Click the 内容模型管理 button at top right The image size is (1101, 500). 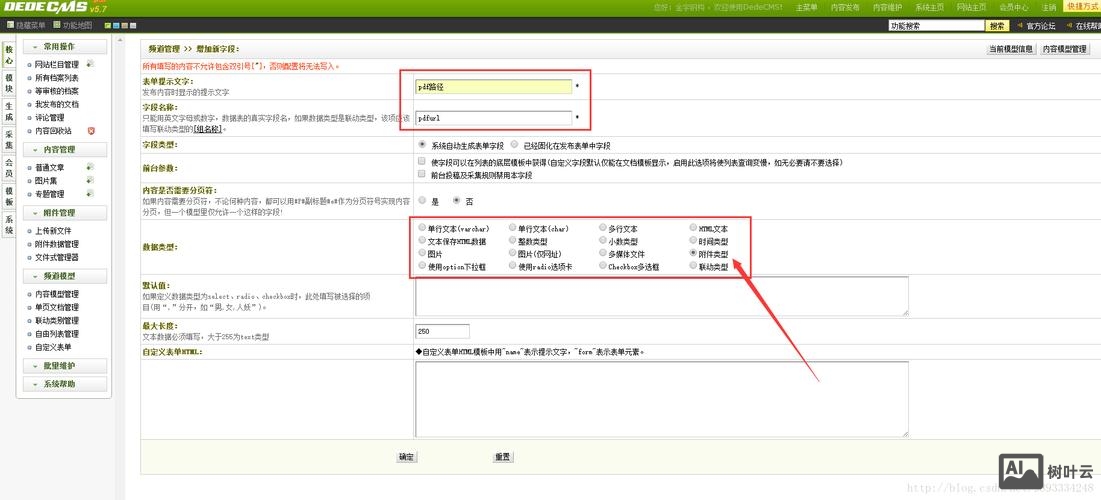click(x=1064, y=48)
